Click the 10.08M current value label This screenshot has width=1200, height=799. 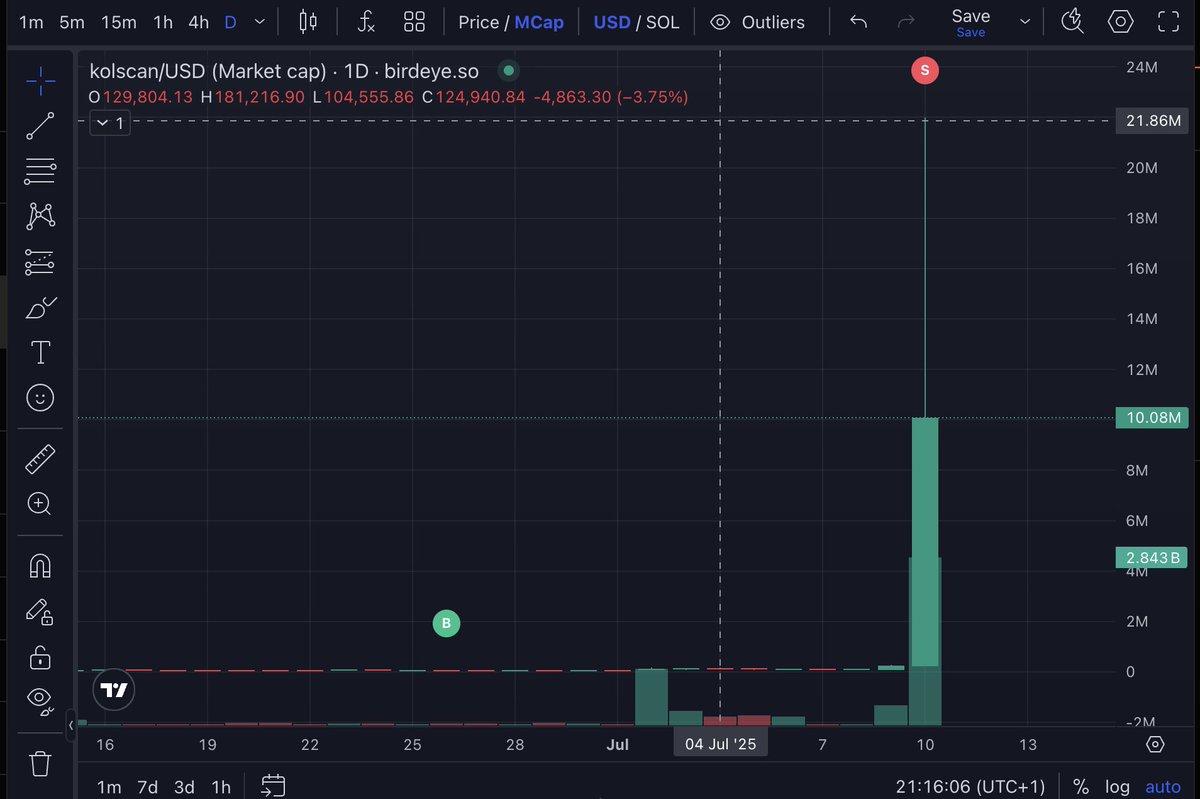(1151, 418)
